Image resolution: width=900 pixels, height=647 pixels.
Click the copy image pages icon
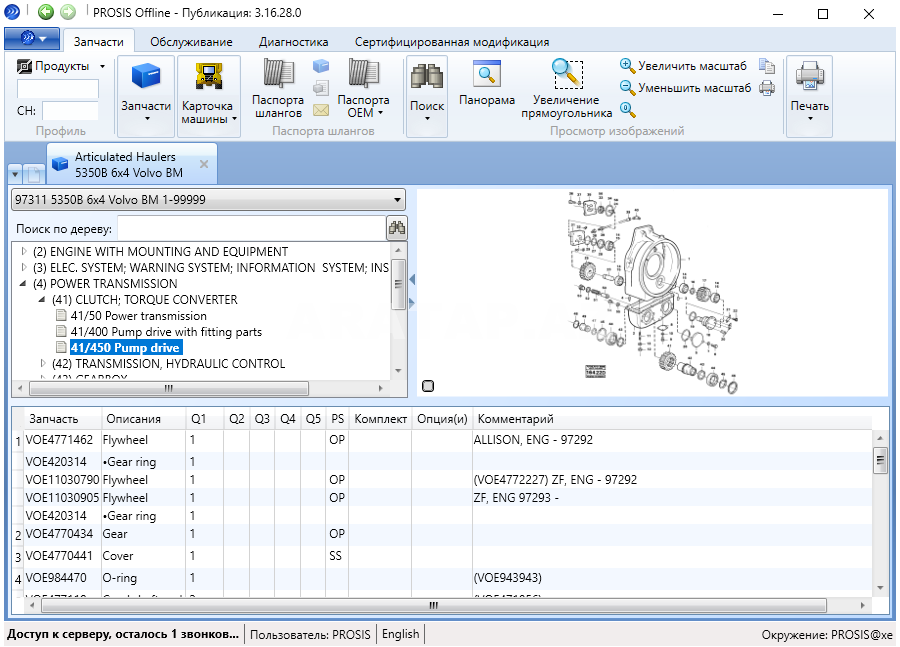[x=767, y=66]
